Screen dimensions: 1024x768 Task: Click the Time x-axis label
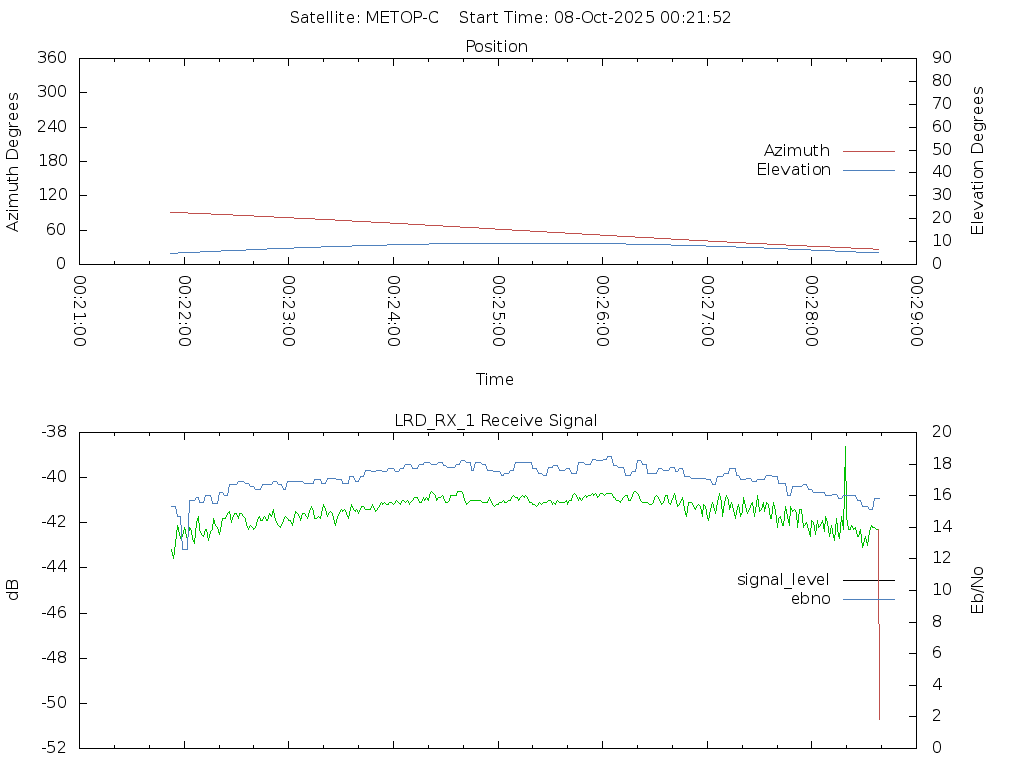click(495, 379)
